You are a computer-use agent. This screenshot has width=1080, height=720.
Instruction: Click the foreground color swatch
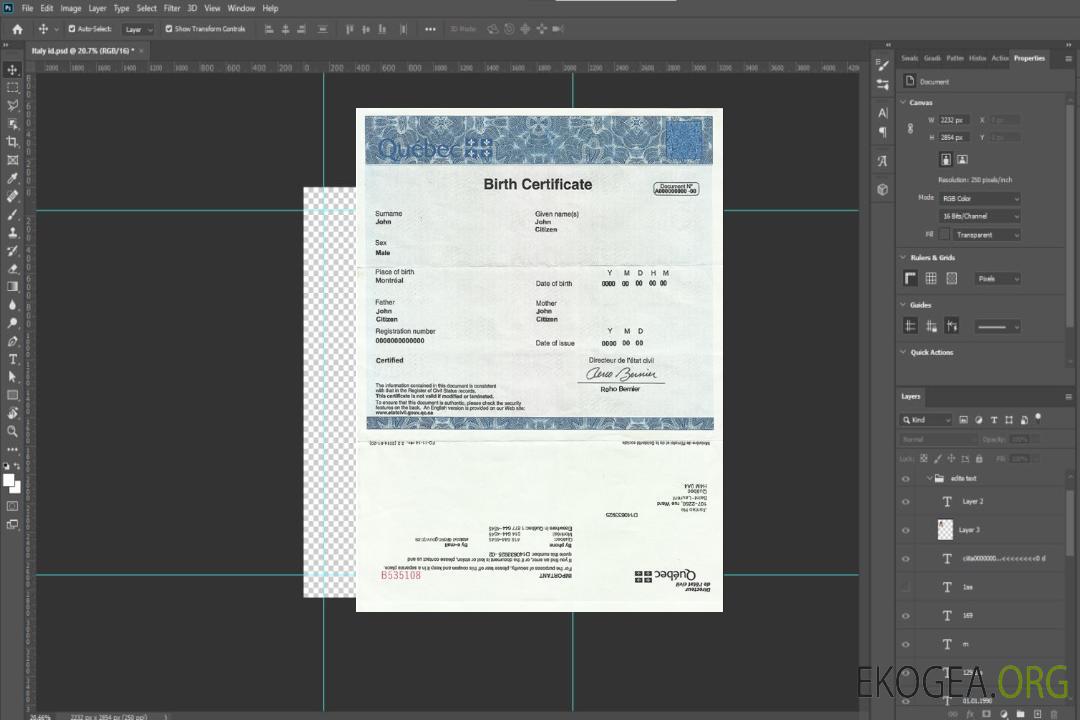(9, 481)
